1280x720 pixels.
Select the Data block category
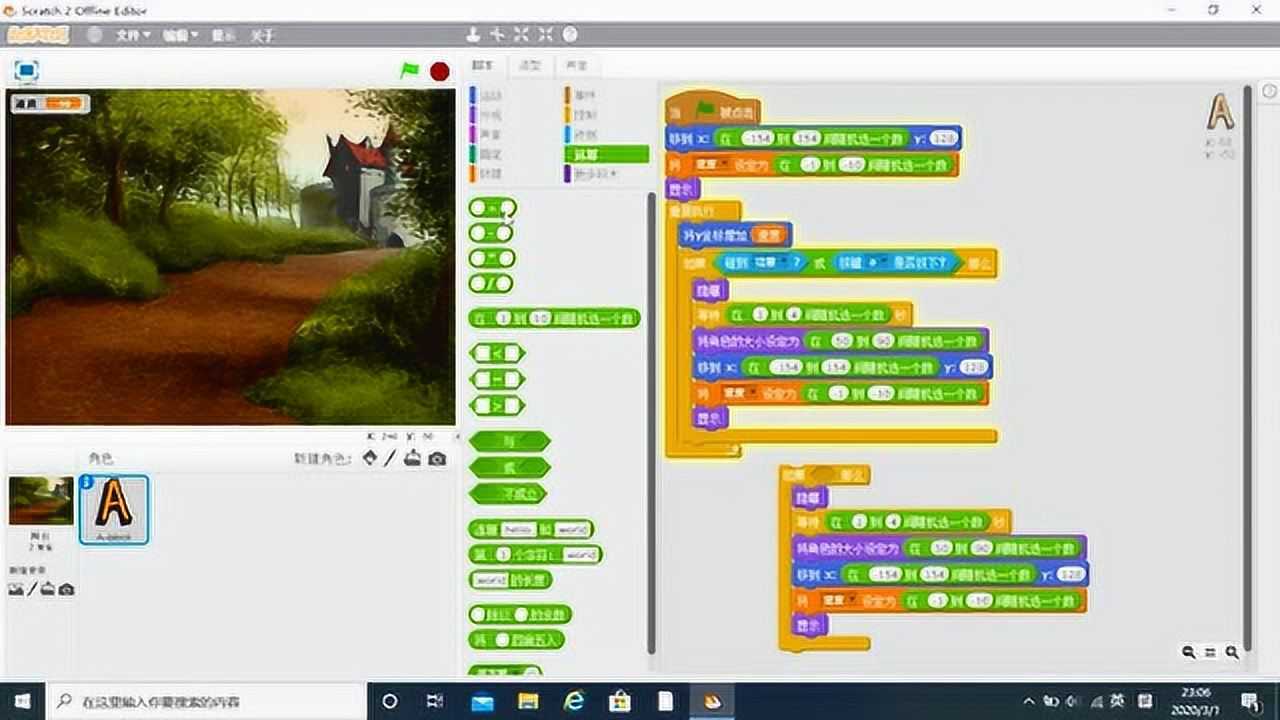(510, 173)
